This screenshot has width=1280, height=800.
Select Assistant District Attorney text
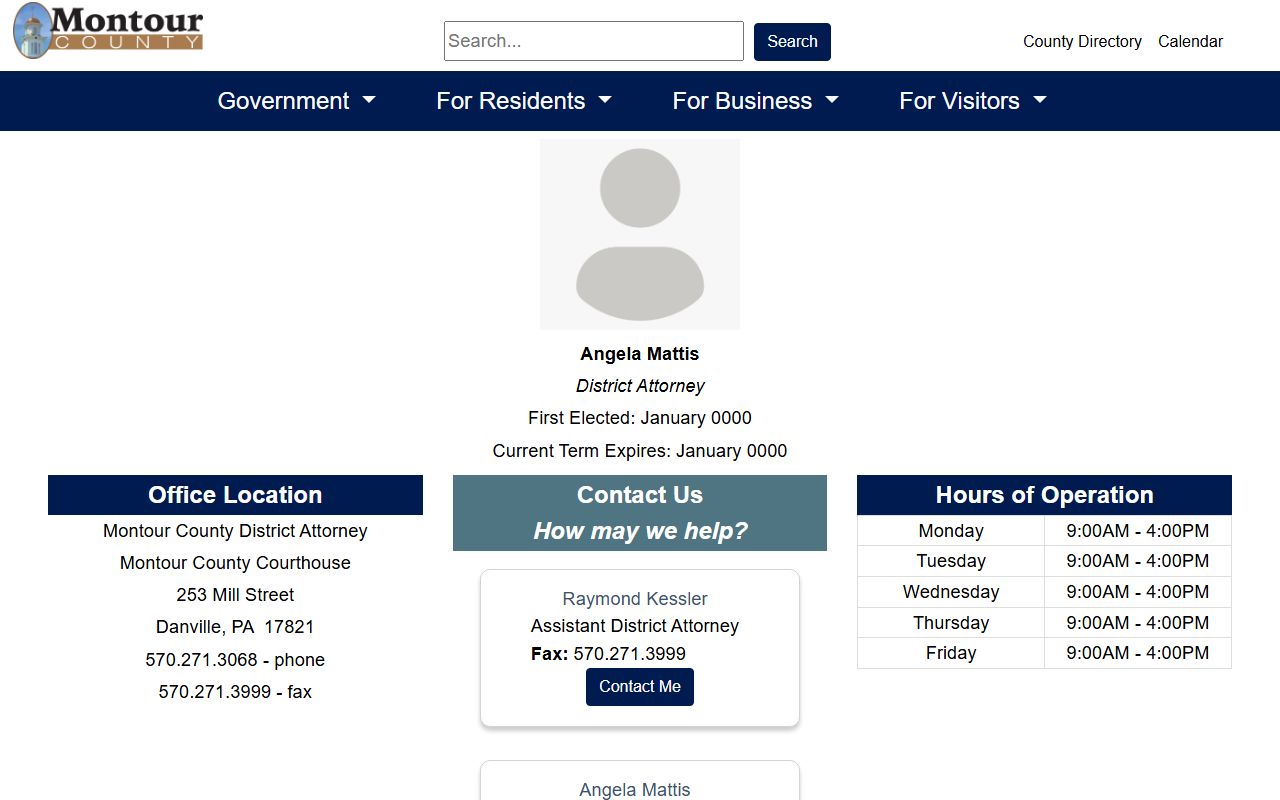click(635, 626)
